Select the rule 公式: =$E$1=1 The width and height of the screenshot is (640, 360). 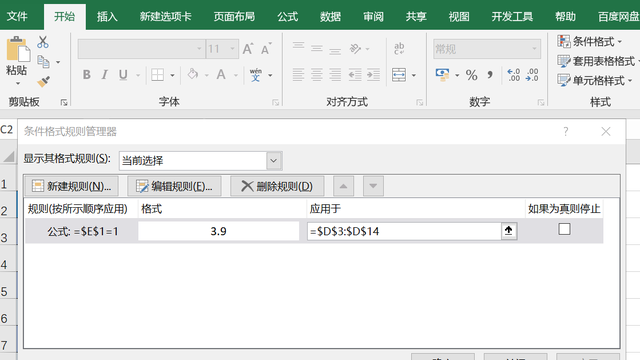tap(83, 231)
